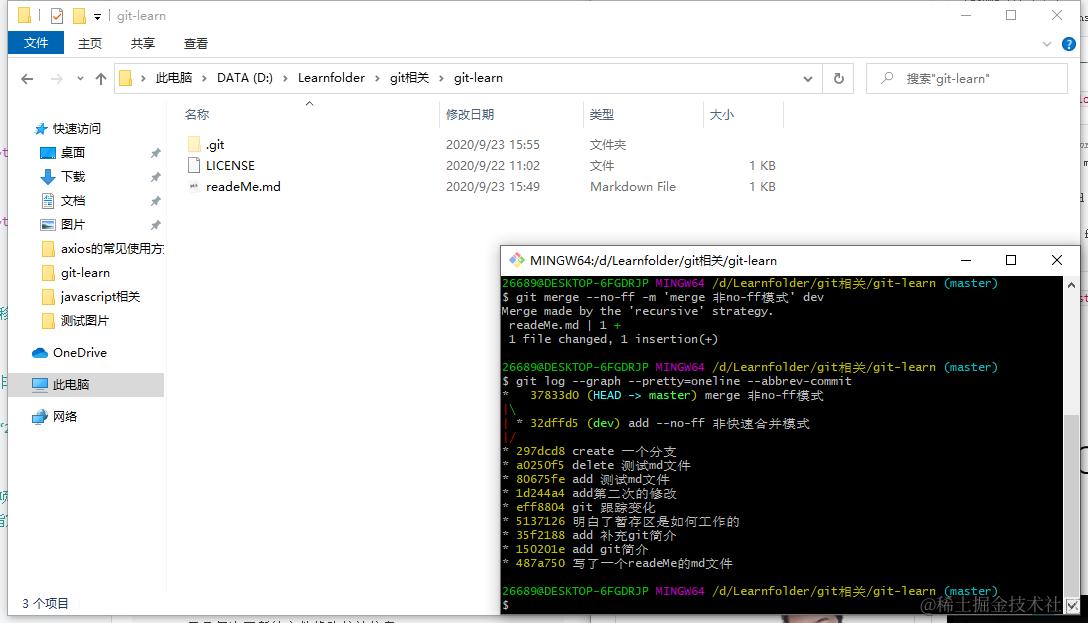This screenshot has width=1088, height=623.
Task: Go up one folder level arrow
Action: click(101, 78)
